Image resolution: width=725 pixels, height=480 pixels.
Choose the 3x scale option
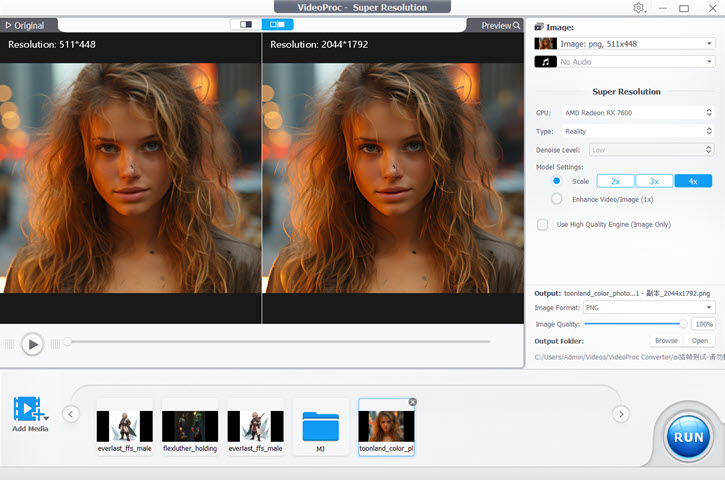click(x=654, y=181)
